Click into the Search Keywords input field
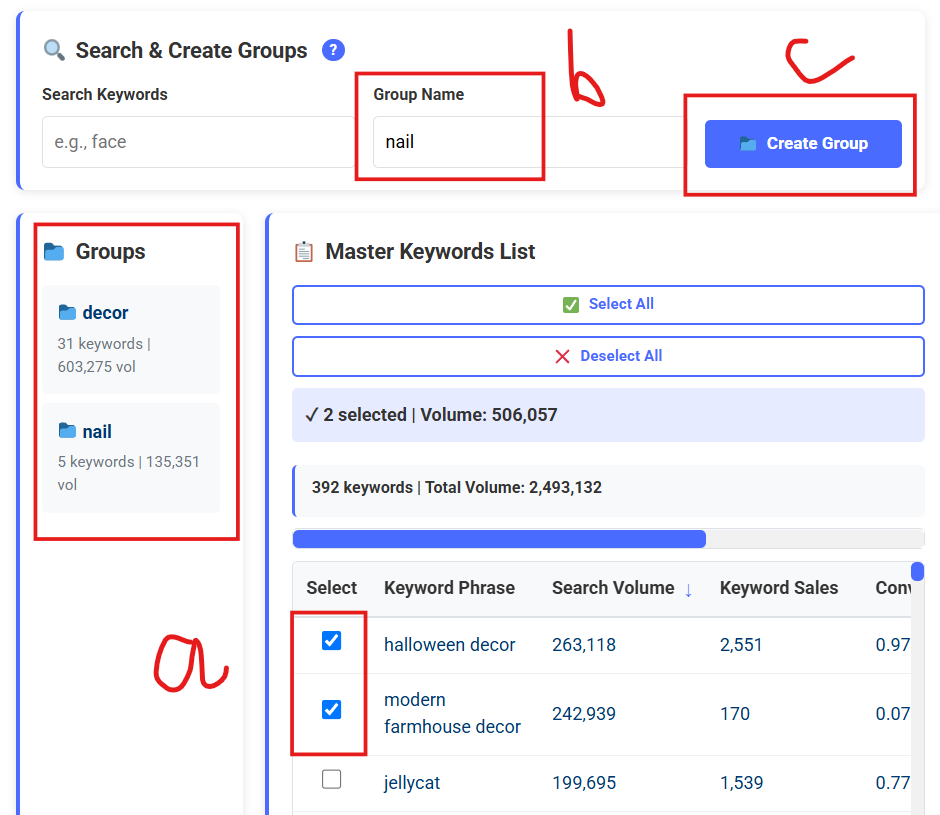The height and width of the screenshot is (815, 940). point(195,142)
